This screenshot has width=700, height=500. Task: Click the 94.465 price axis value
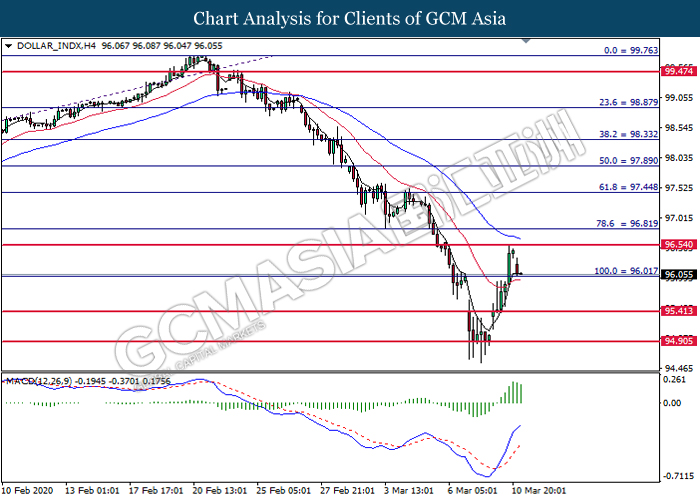coord(679,368)
